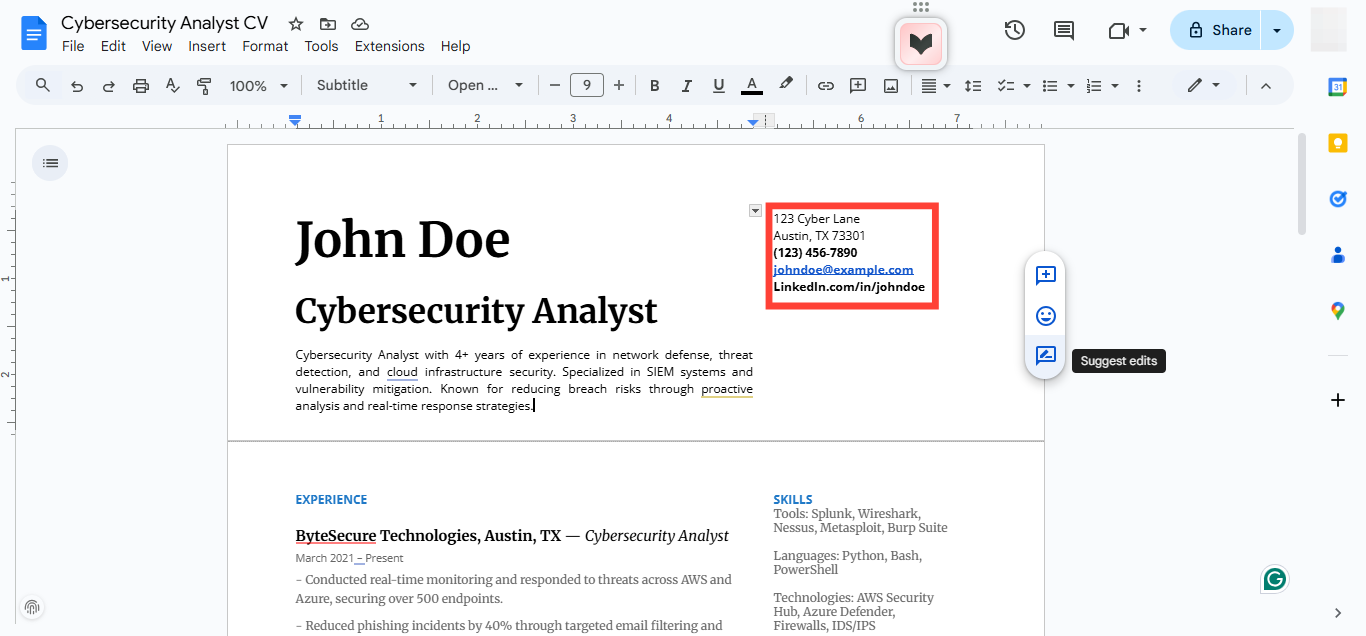The image size is (1366, 636).
Task: Toggle underline formatting
Action: [x=718, y=86]
